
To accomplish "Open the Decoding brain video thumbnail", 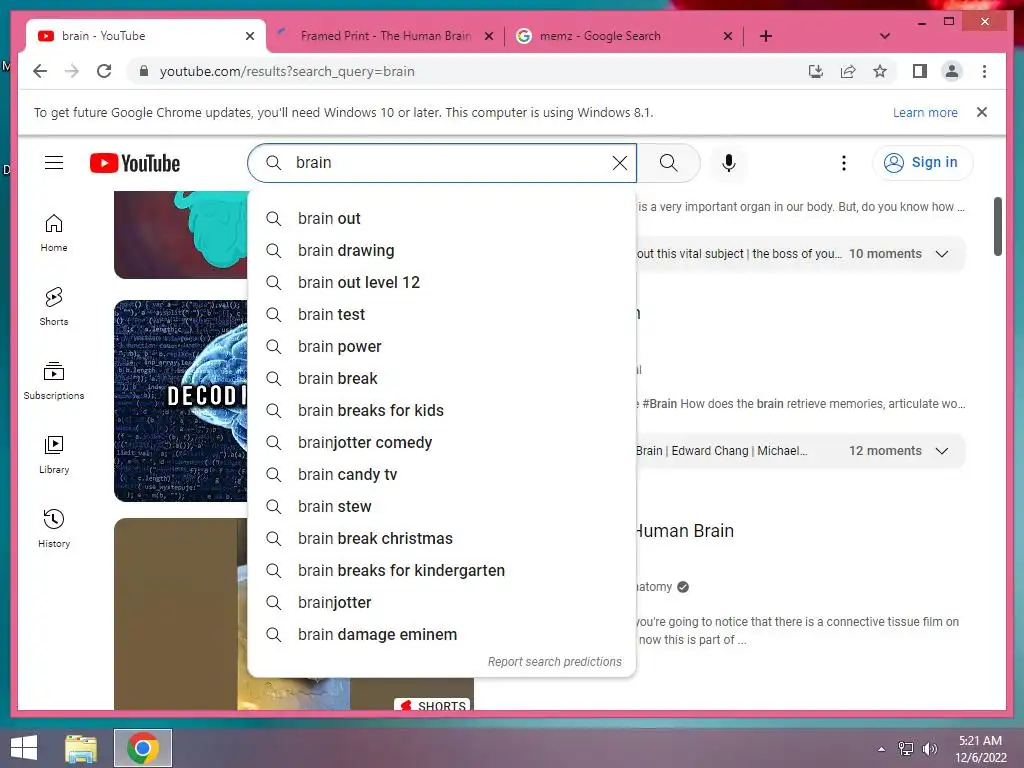I will coord(181,401).
